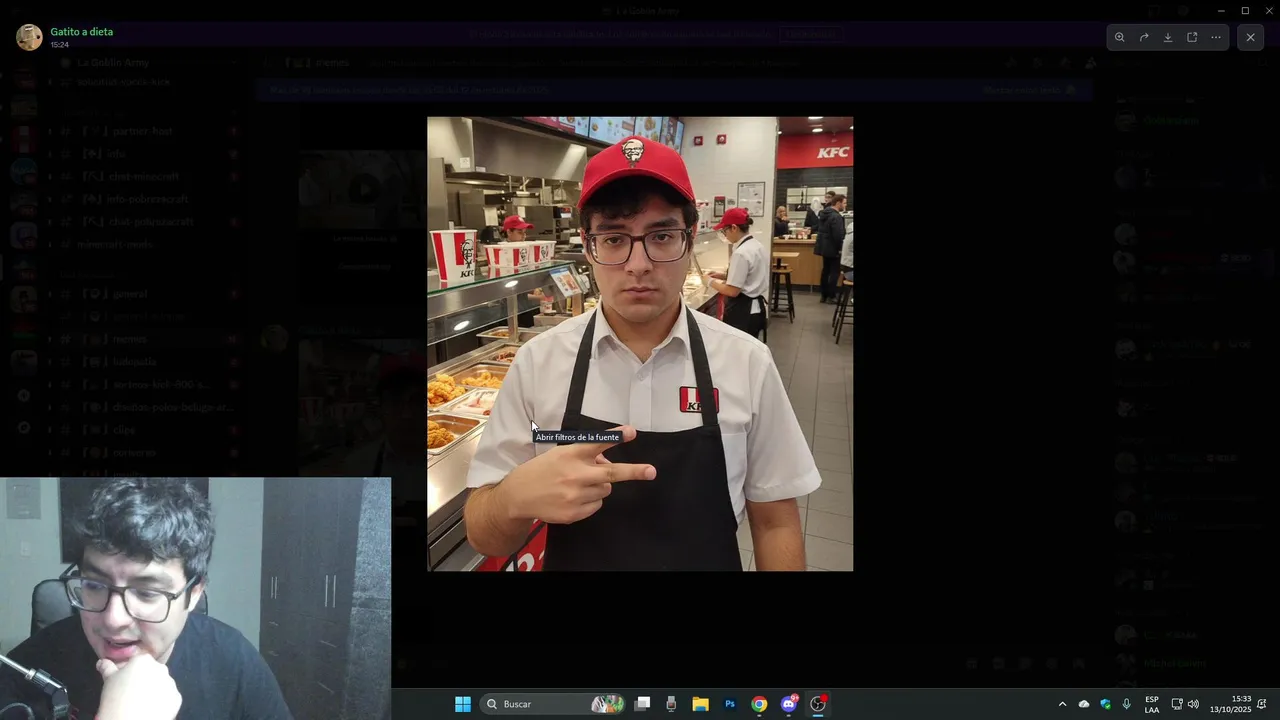Download the image with the download icon
Viewport: 1280px width, 720px height.
[1168, 37]
